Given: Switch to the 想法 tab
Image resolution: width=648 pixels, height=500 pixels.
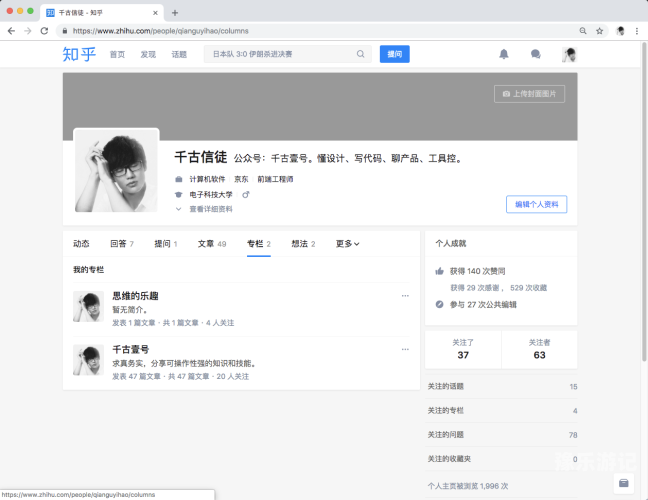Looking at the screenshot, I should 303,244.
